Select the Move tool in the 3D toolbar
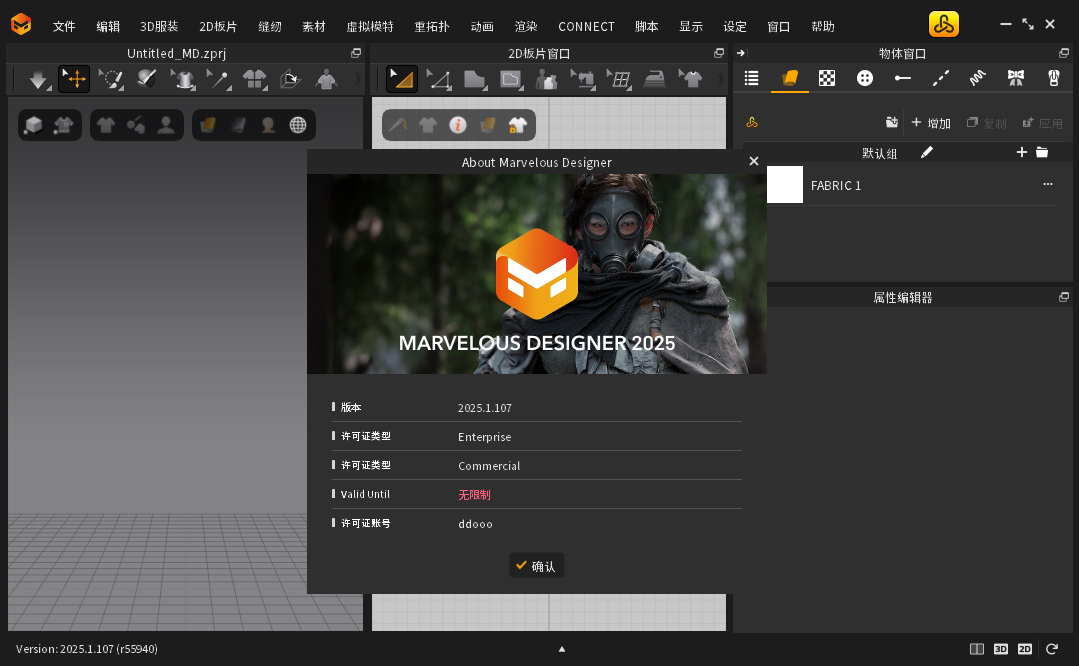 coord(74,79)
